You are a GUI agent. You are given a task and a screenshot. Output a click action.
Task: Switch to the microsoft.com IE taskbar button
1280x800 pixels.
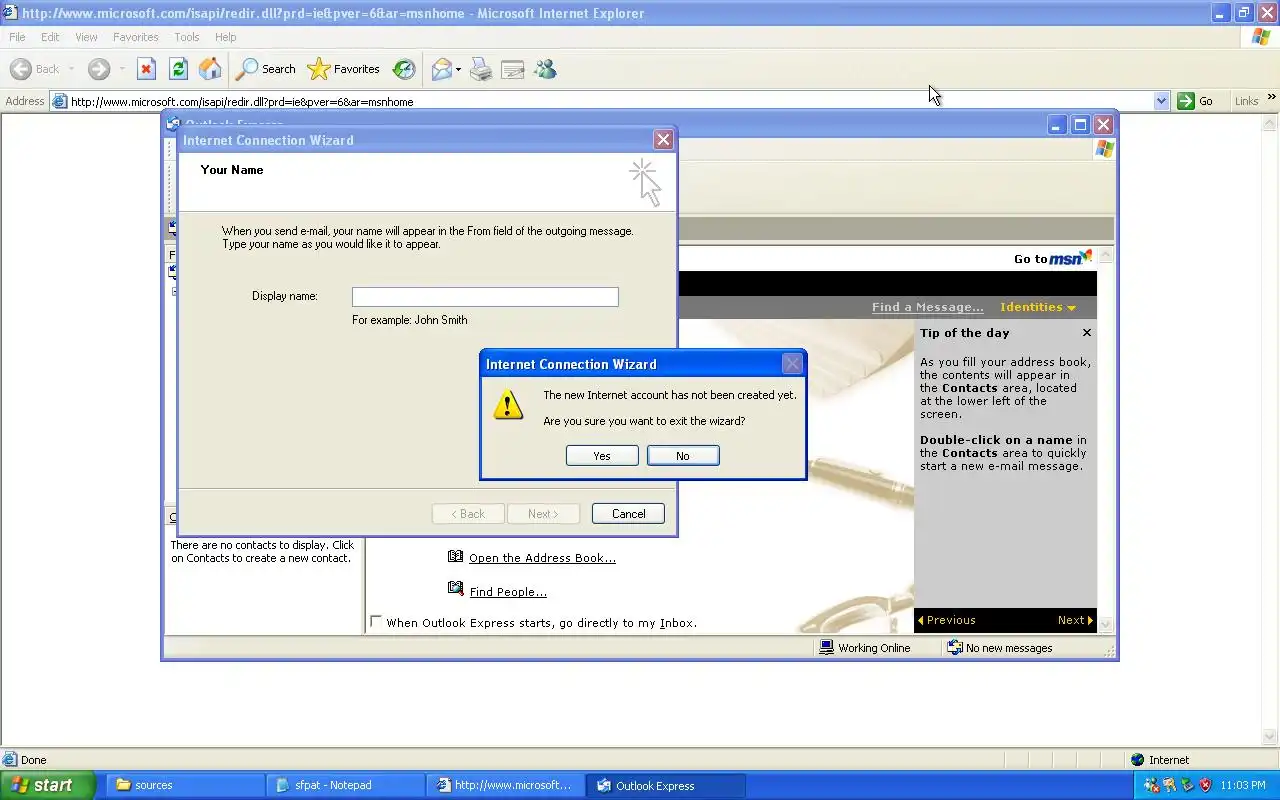pos(506,785)
